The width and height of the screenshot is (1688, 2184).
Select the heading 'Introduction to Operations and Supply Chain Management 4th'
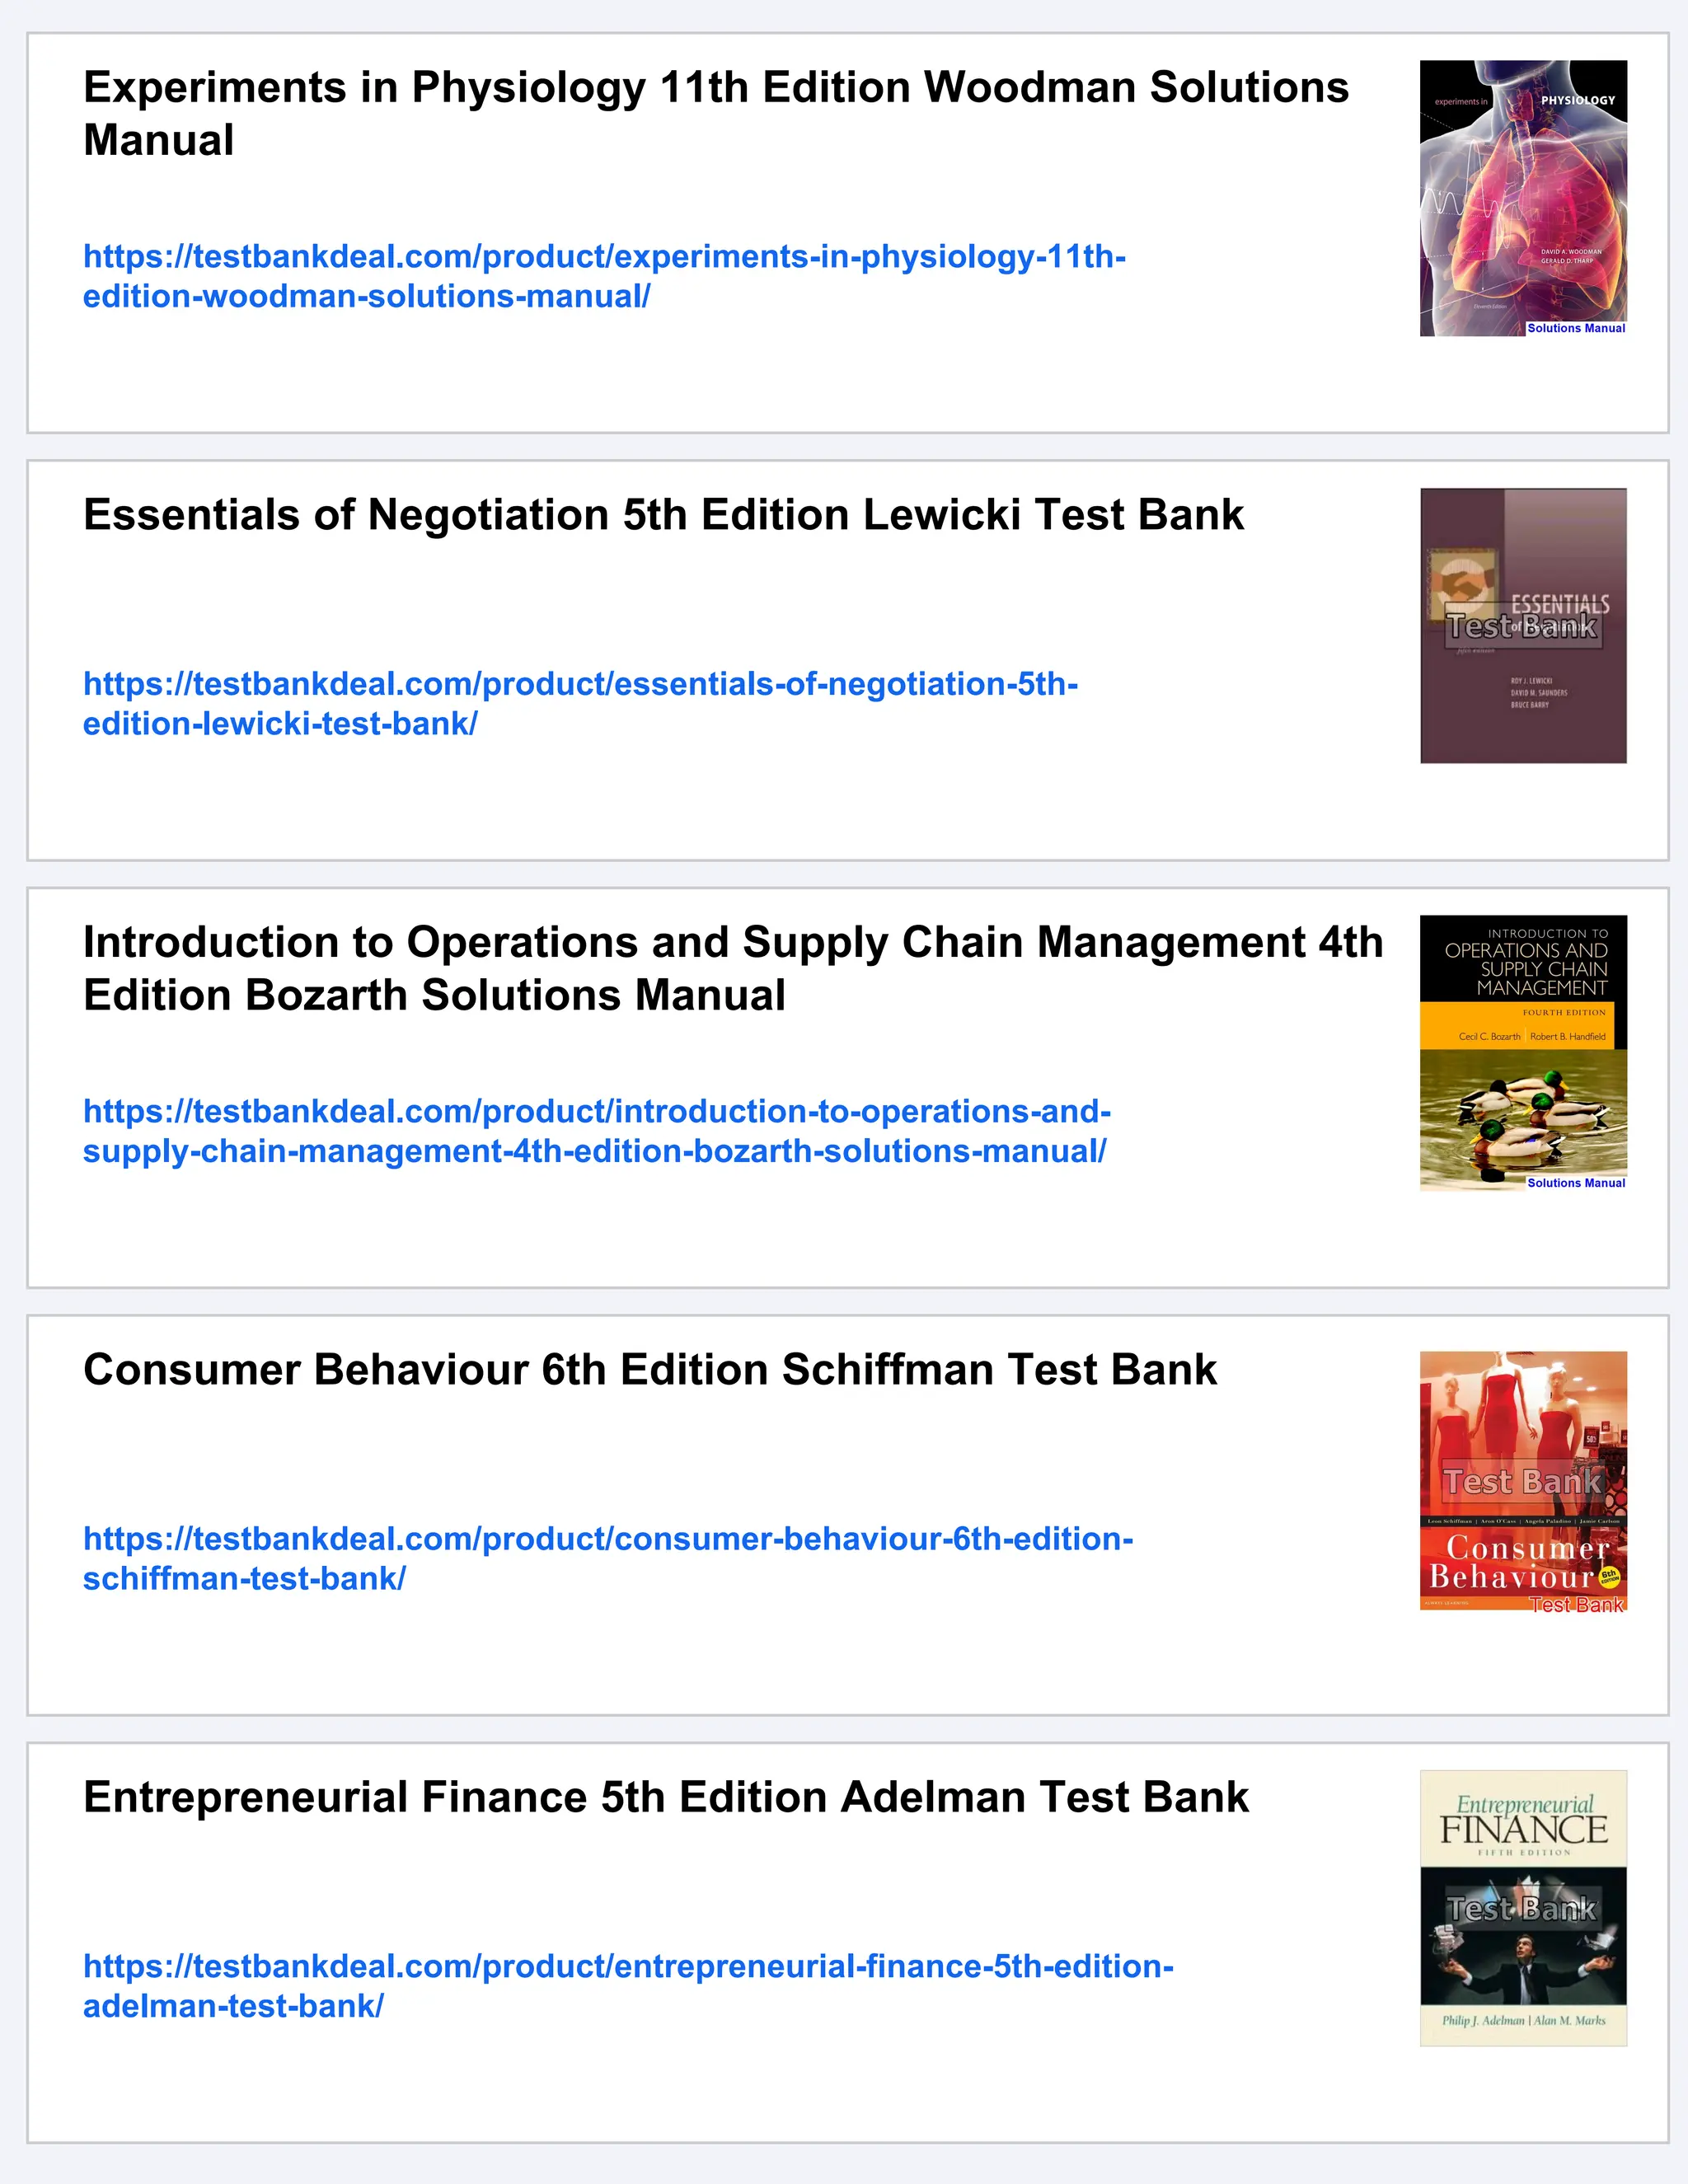pyautogui.click(x=733, y=942)
